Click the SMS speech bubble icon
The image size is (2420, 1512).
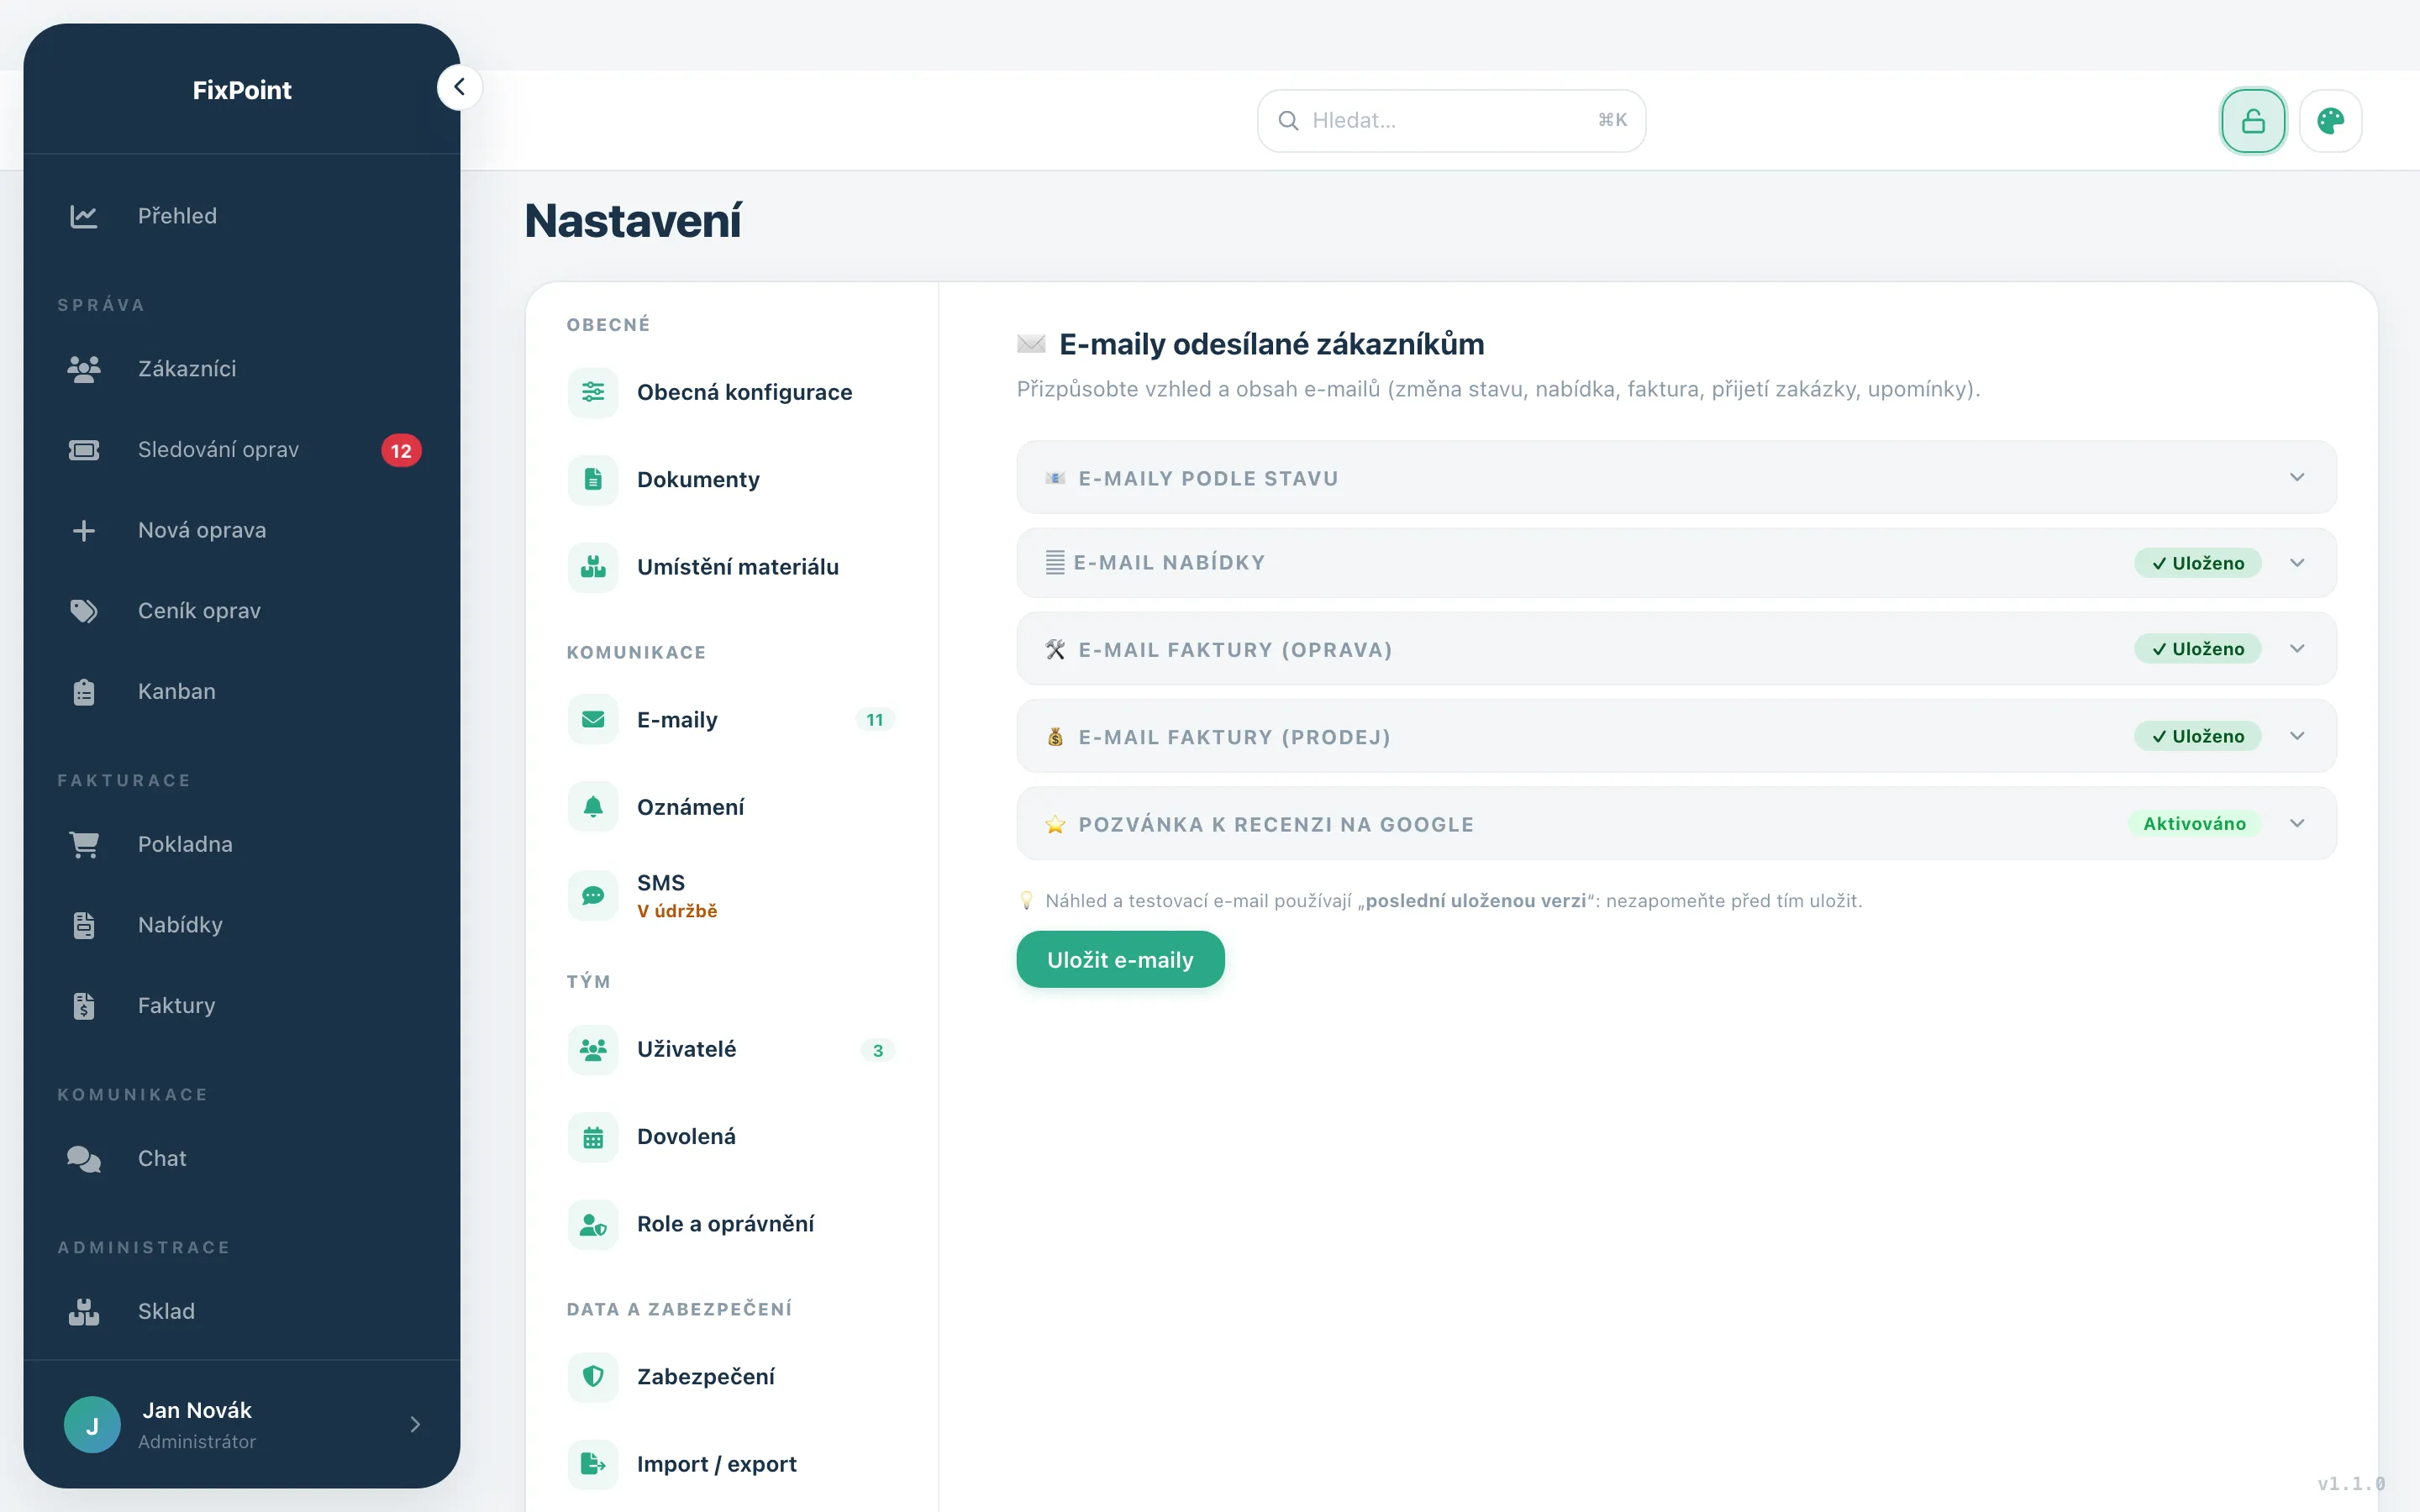pos(593,895)
